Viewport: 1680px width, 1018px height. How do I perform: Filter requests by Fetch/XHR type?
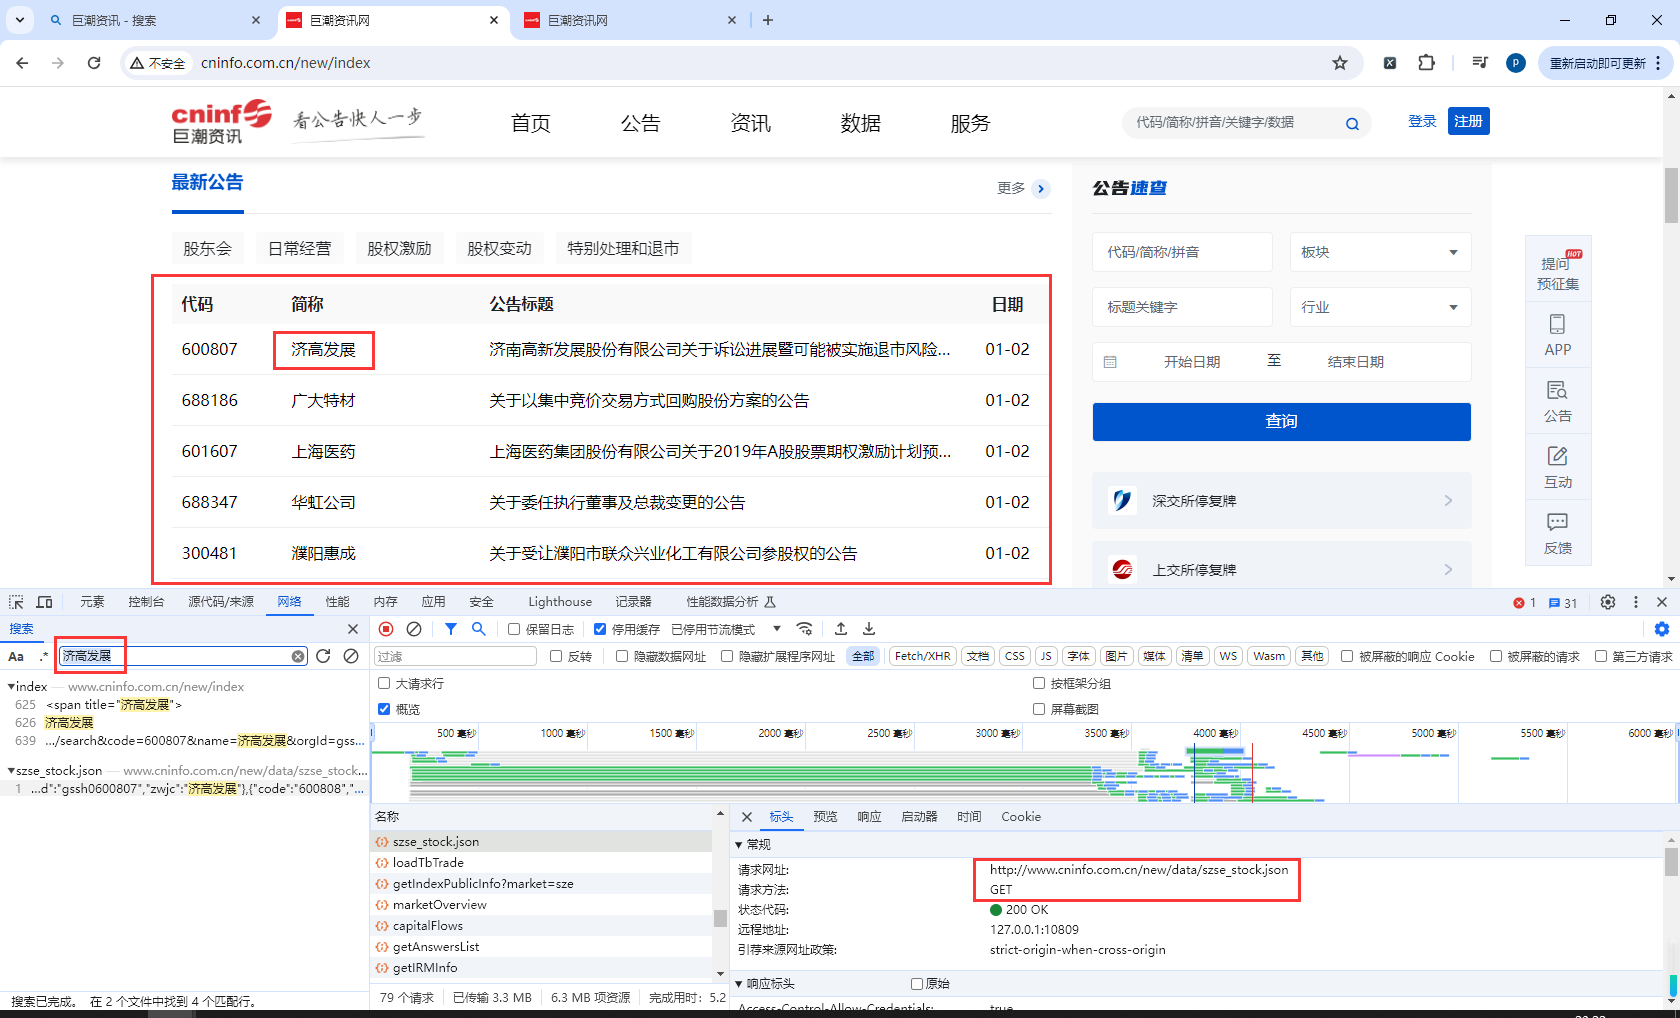tap(922, 656)
